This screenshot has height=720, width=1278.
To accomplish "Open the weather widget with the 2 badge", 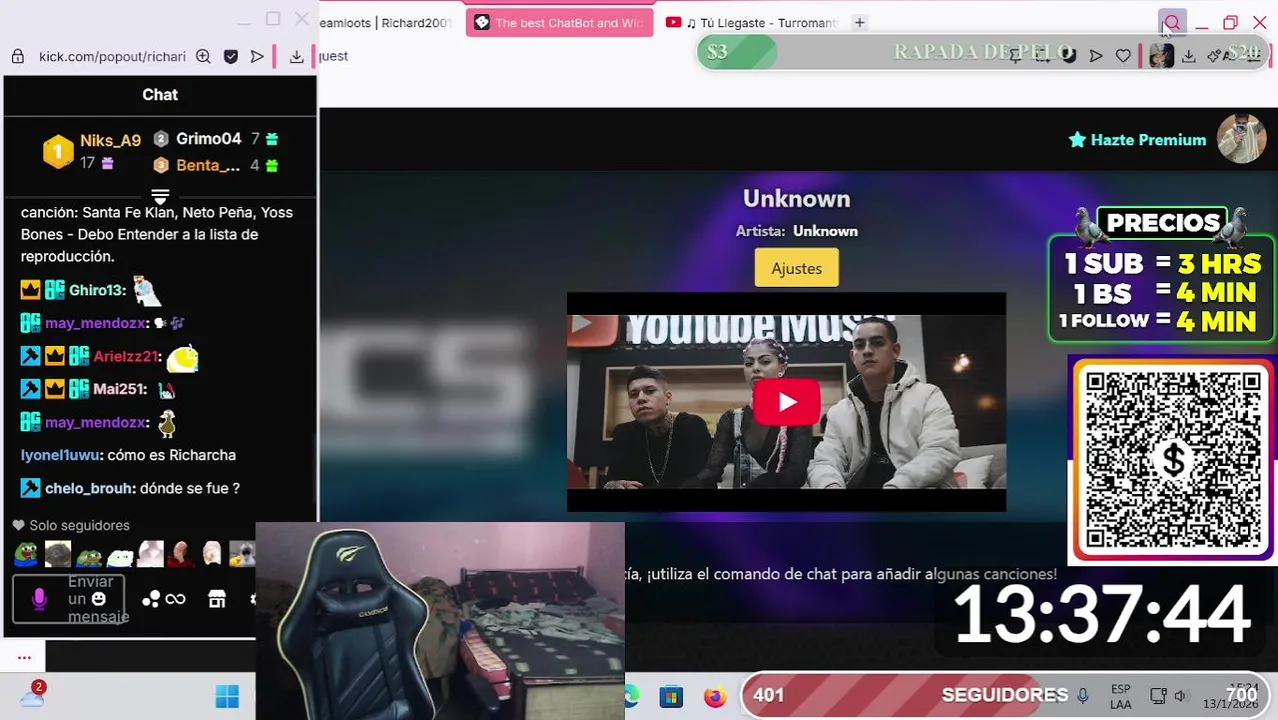I will pos(32,695).
